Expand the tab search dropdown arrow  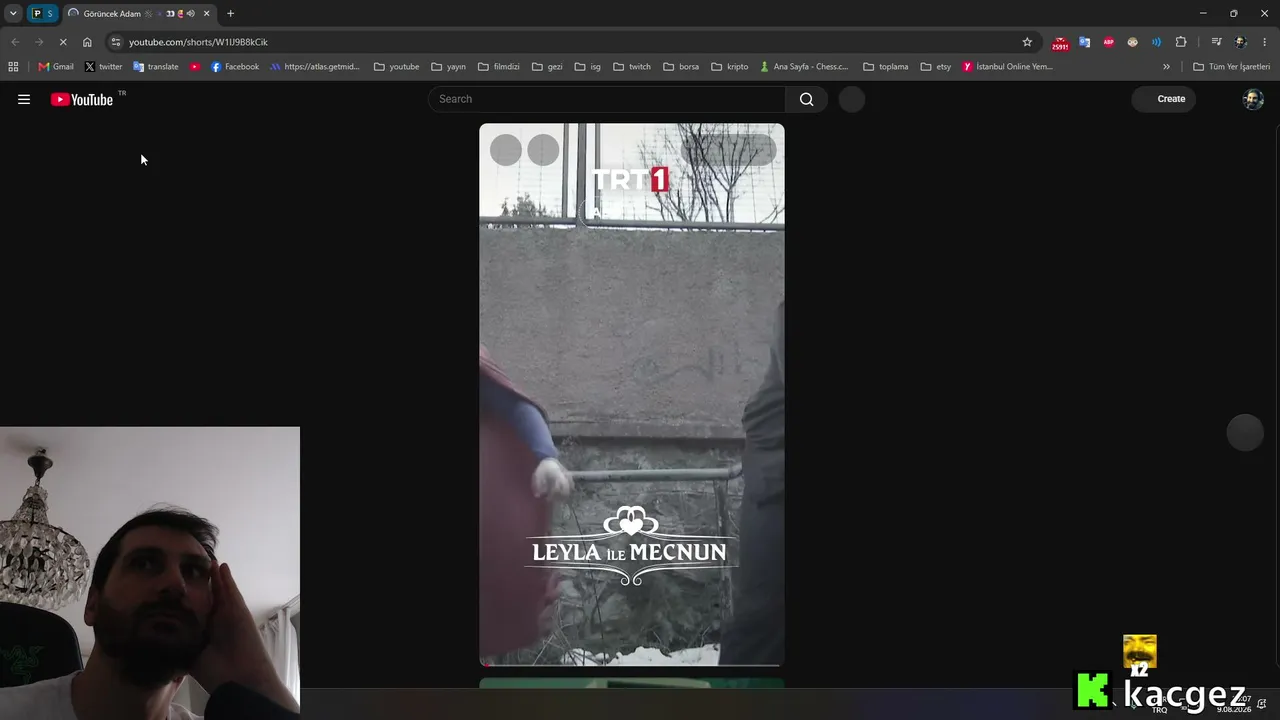(13, 13)
